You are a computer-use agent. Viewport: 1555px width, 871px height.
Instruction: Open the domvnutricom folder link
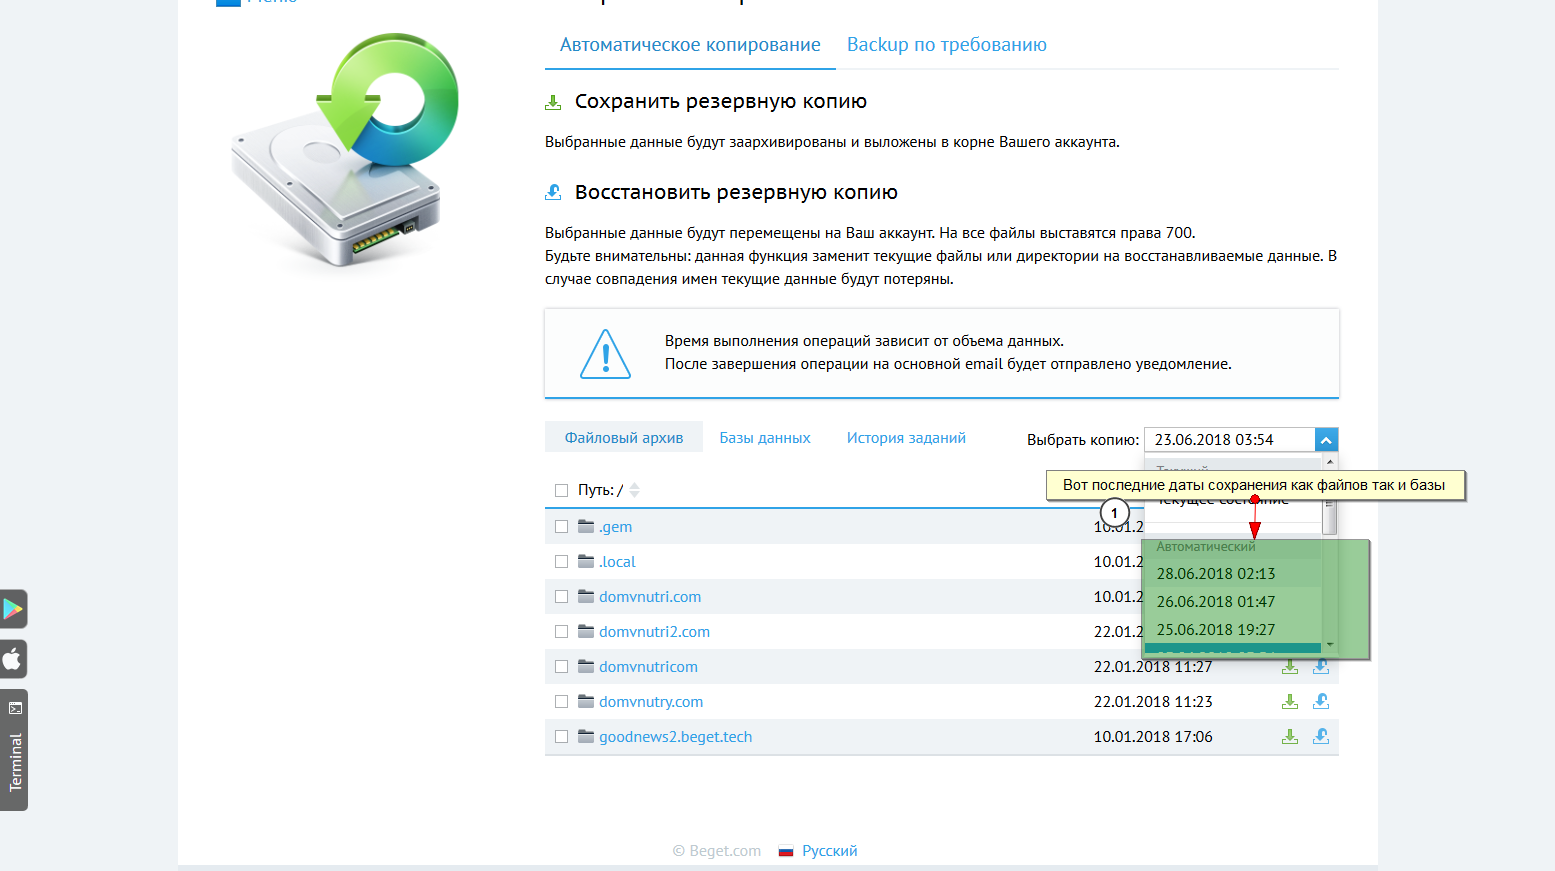[x=648, y=667]
